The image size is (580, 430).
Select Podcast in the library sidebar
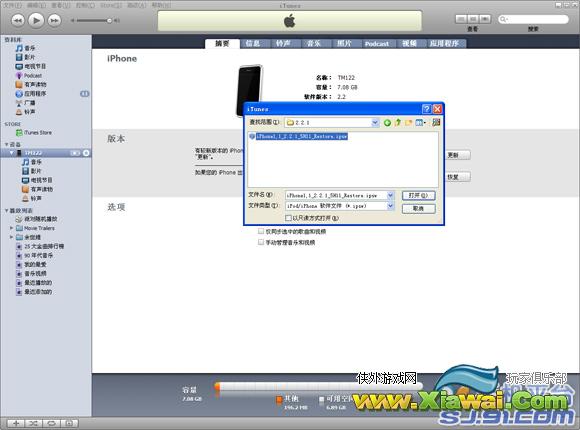29,75
